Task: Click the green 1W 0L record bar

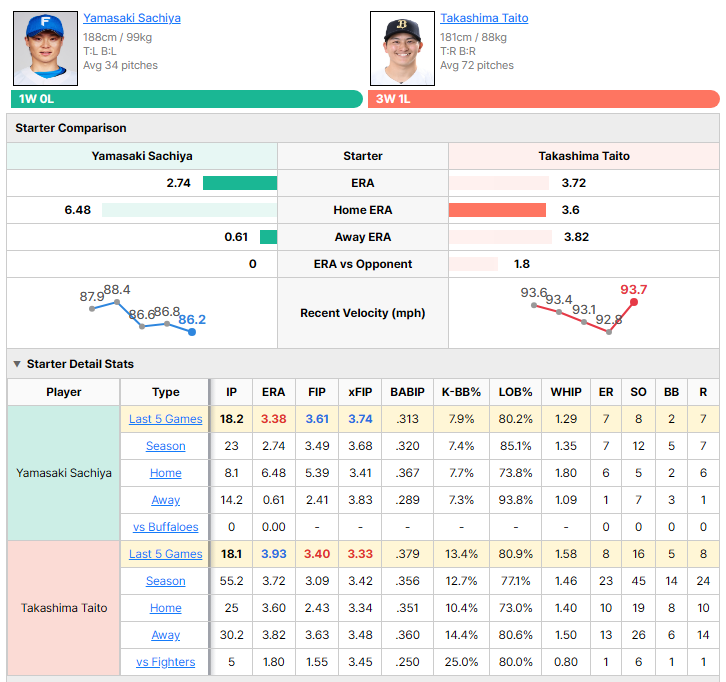Action: tap(187, 99)
